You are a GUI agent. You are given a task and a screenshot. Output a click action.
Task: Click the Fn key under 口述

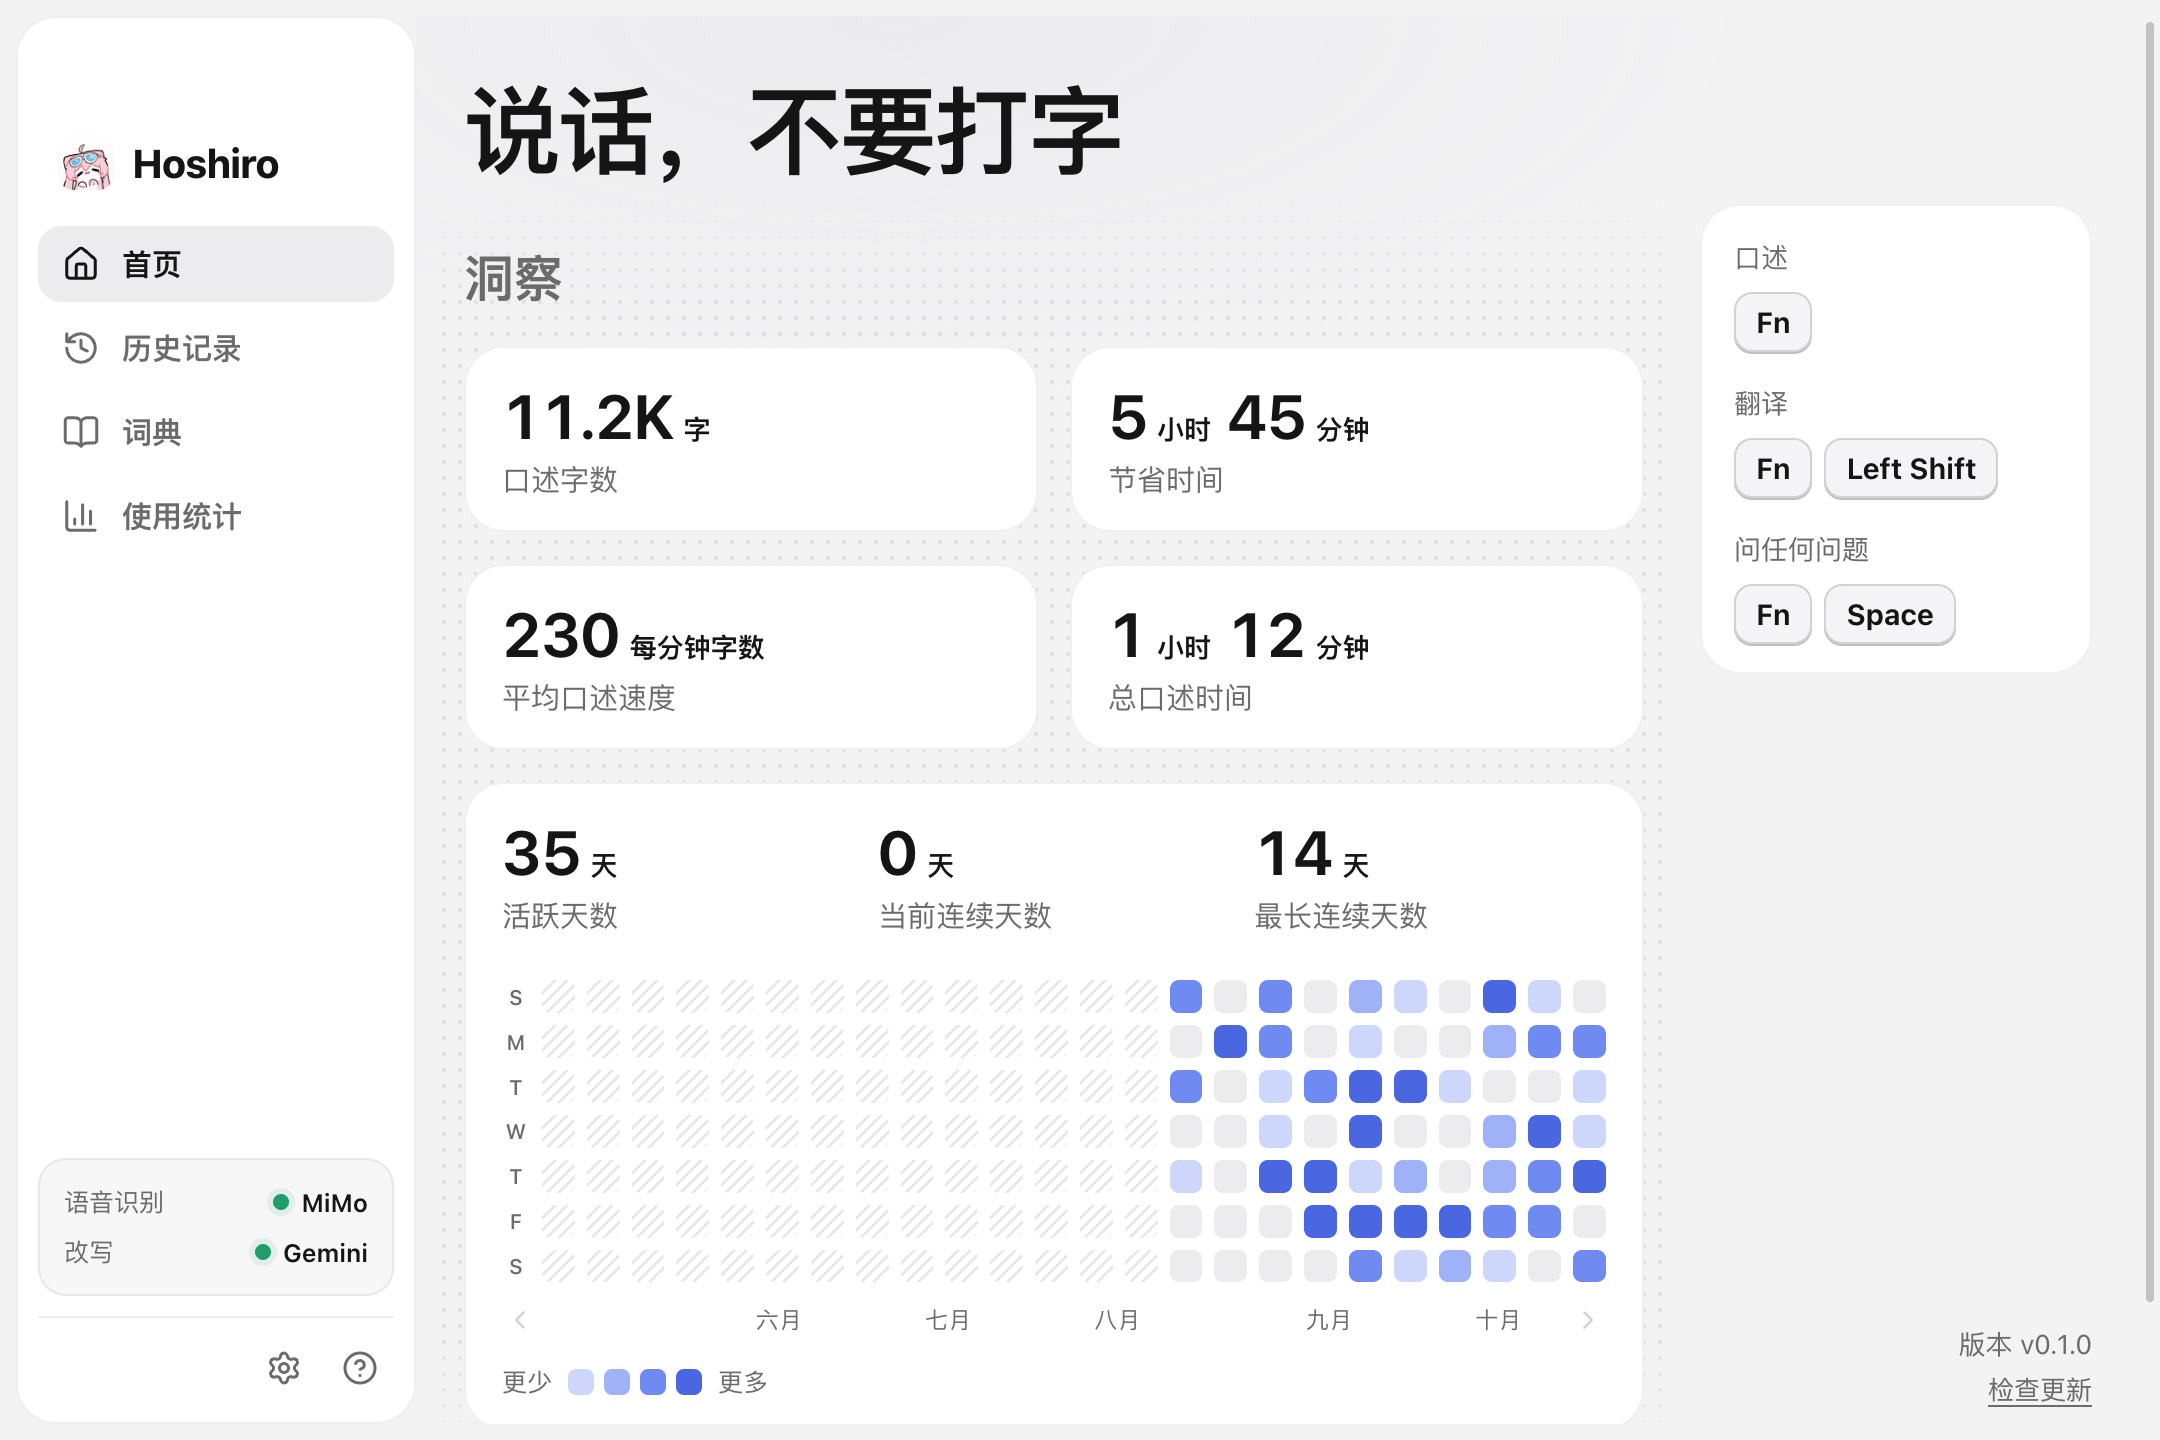[1772, 323]
